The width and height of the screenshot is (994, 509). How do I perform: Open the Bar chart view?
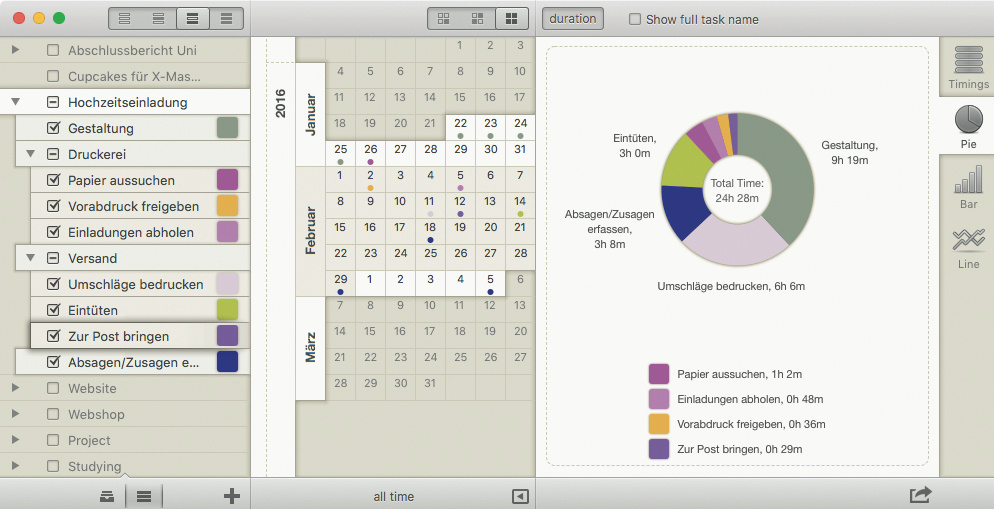tap(968, 188)
